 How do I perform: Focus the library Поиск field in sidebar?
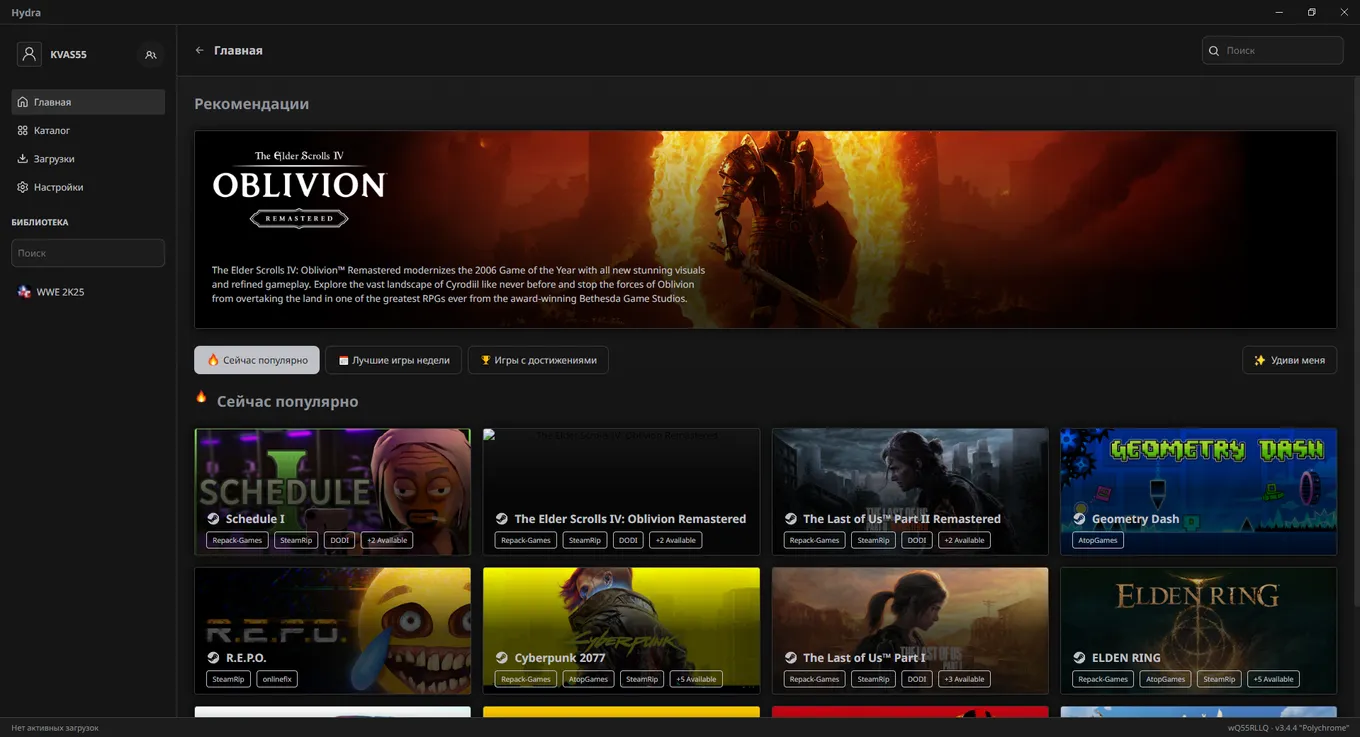click(88, 253)
